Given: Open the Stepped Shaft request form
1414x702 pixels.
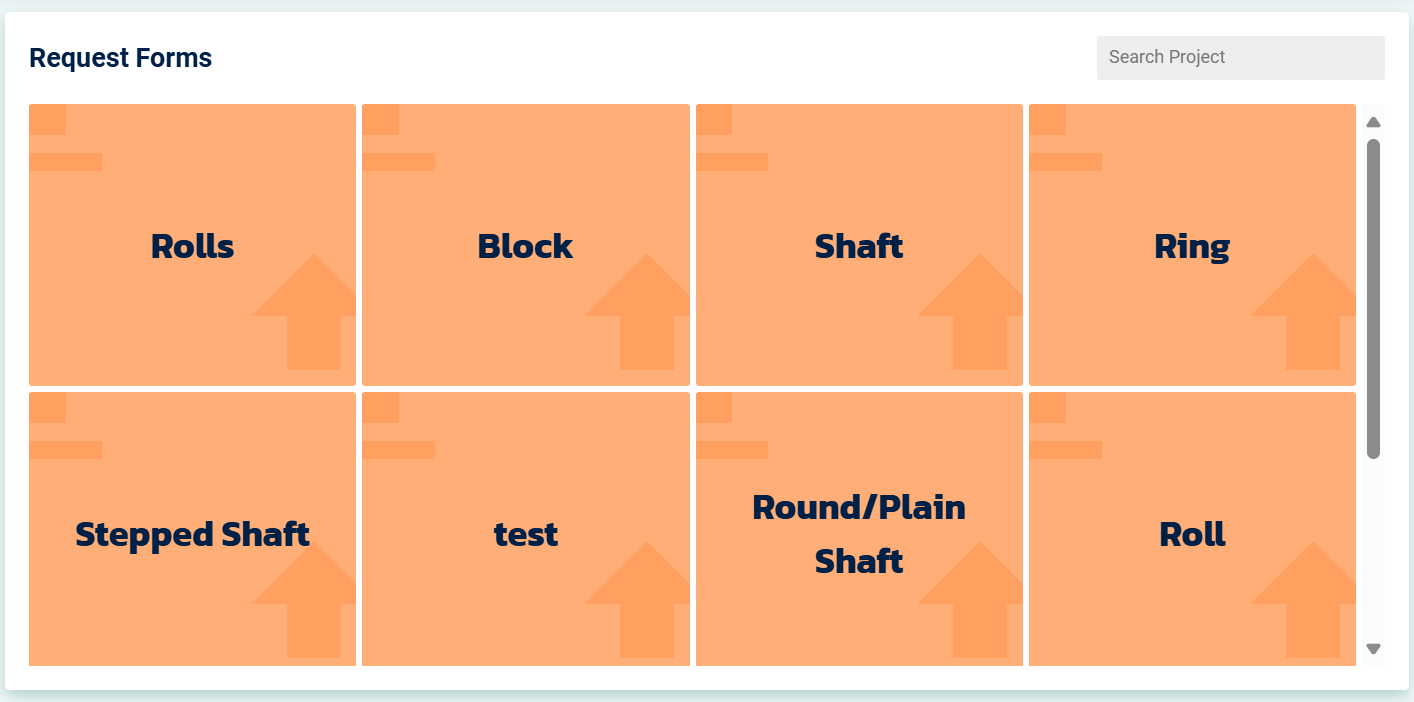Looking at the screenshot, I should (x=192, y=534).
